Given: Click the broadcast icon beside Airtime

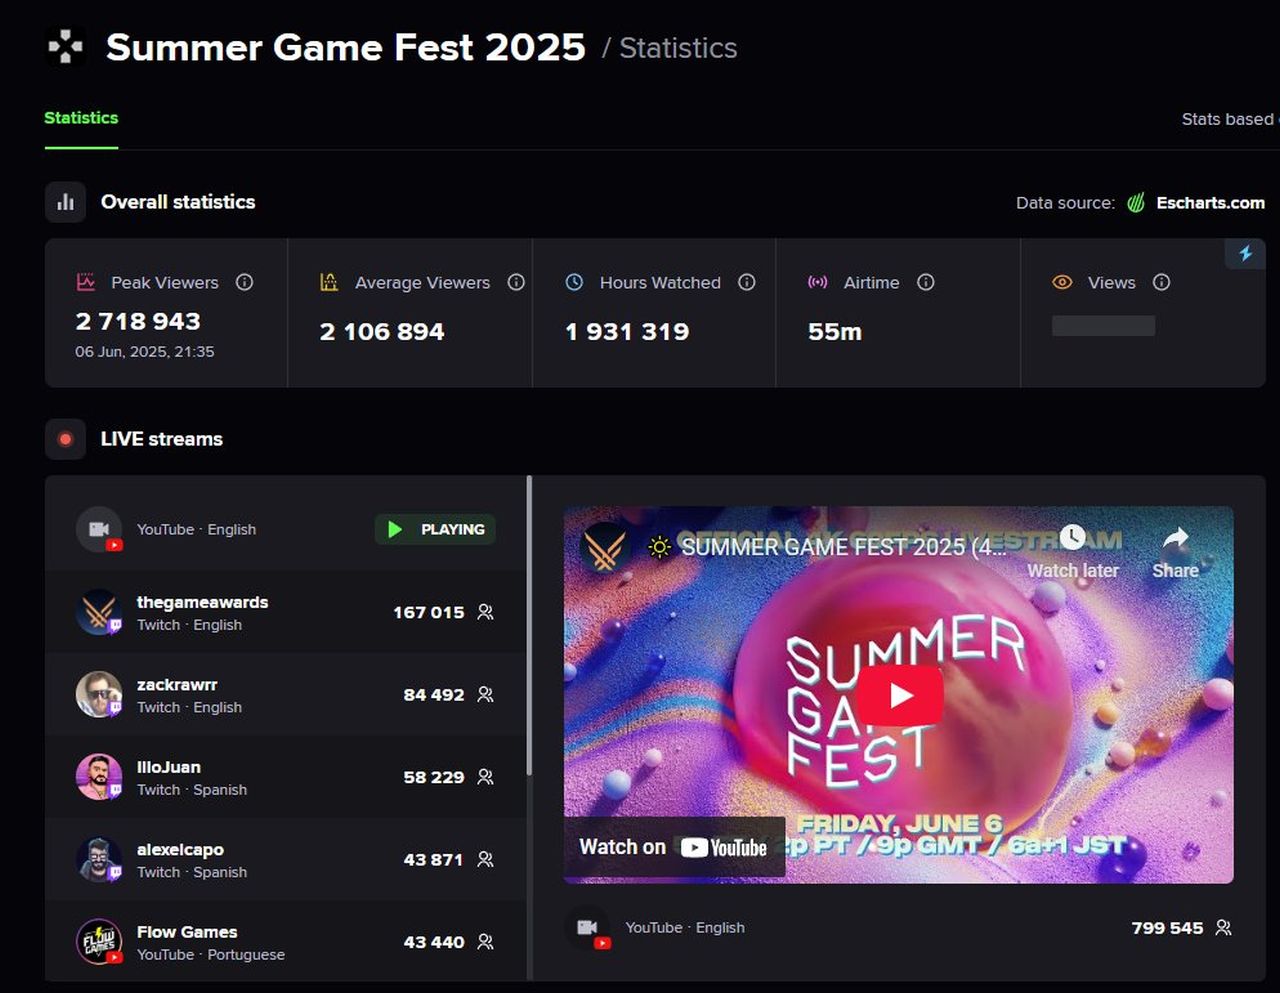Looking at the screenshot, I should pos(816,282).
